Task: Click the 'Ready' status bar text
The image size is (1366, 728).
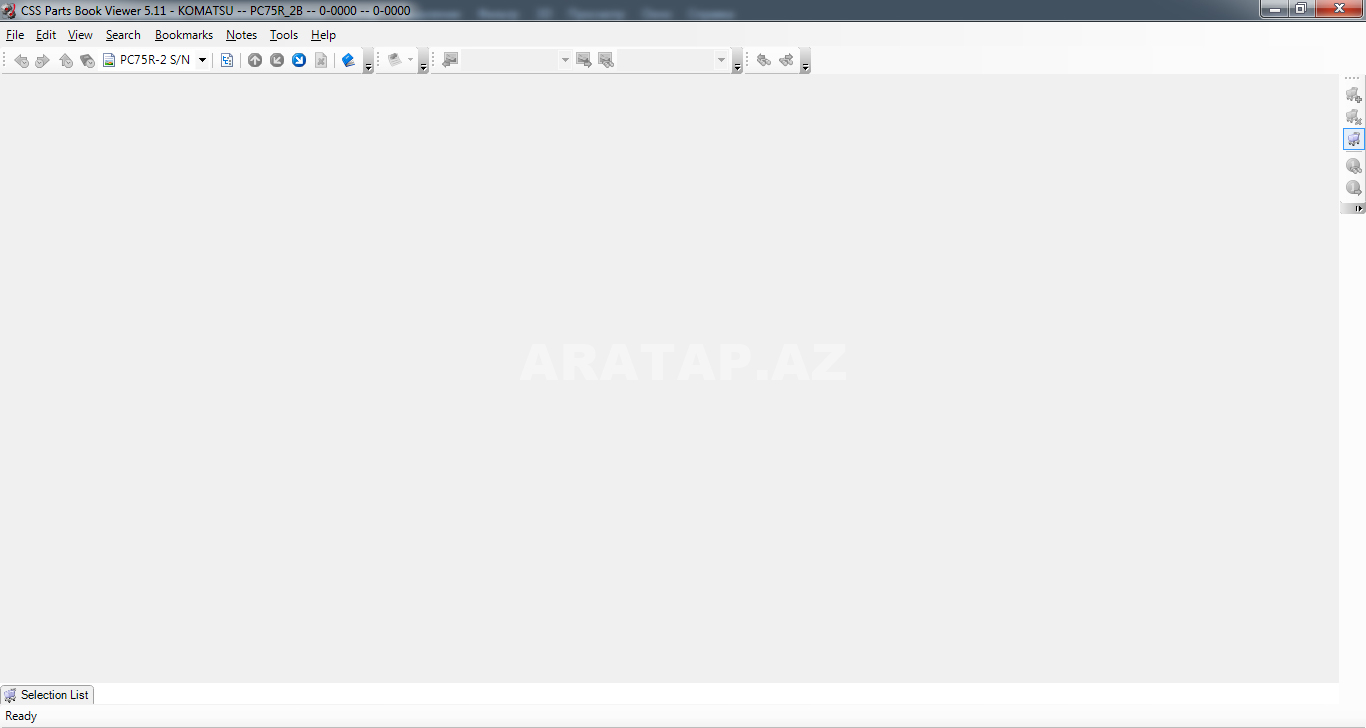Action: pos(21,716)
